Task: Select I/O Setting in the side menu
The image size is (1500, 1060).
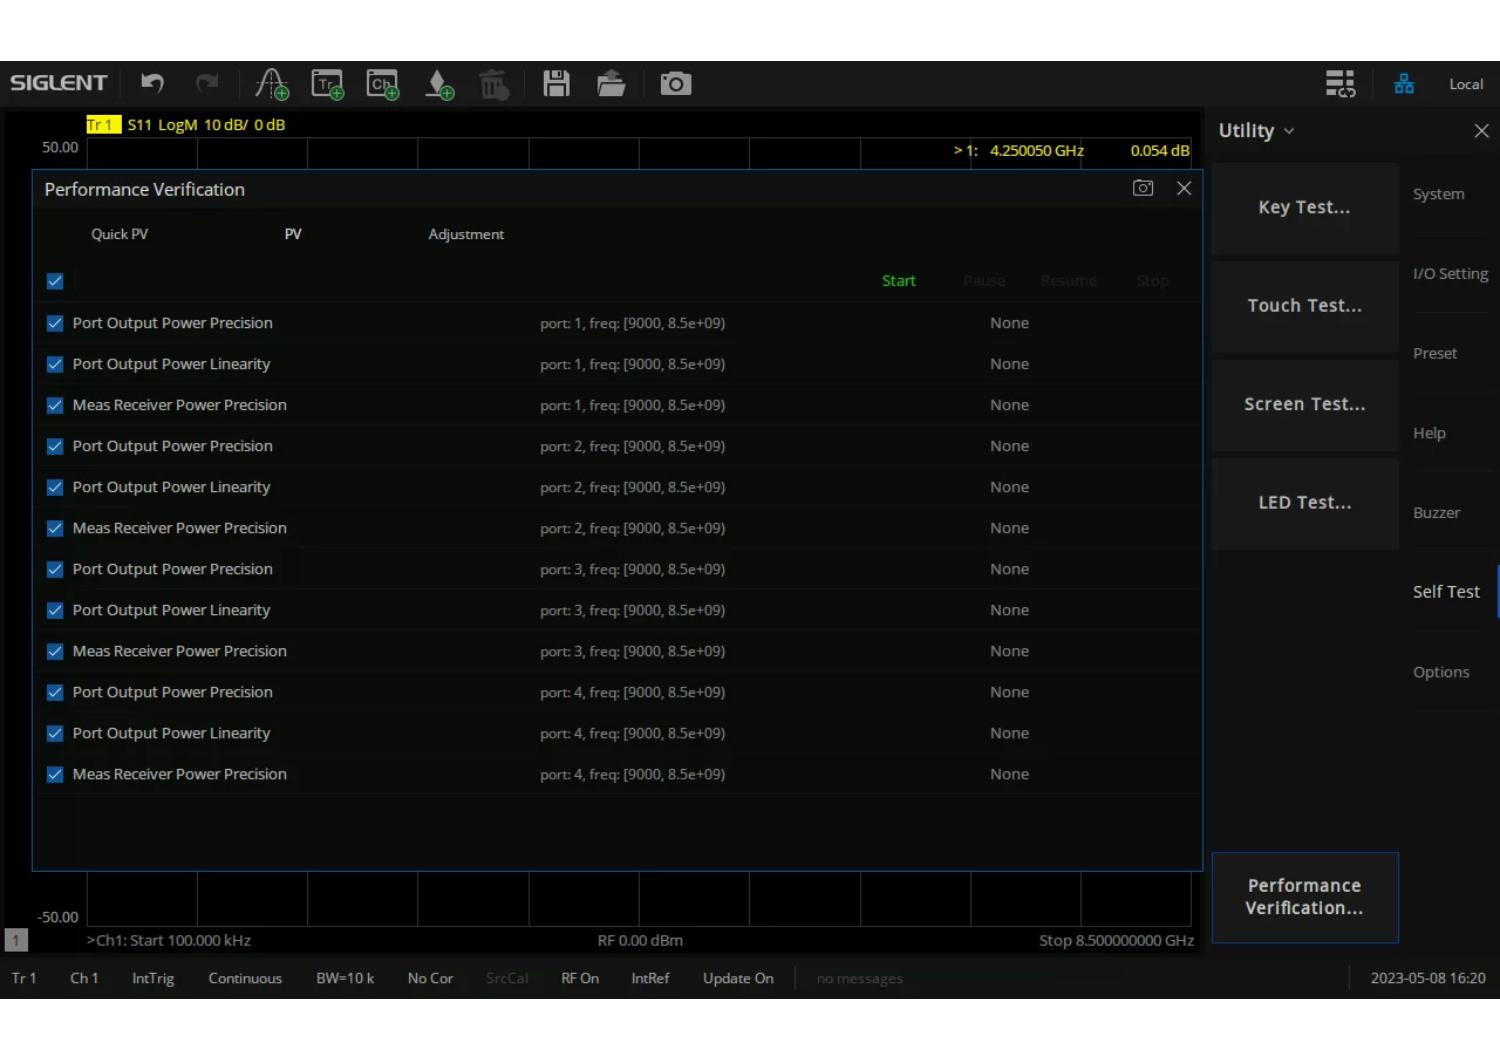Action: (x=1449, y=274)
